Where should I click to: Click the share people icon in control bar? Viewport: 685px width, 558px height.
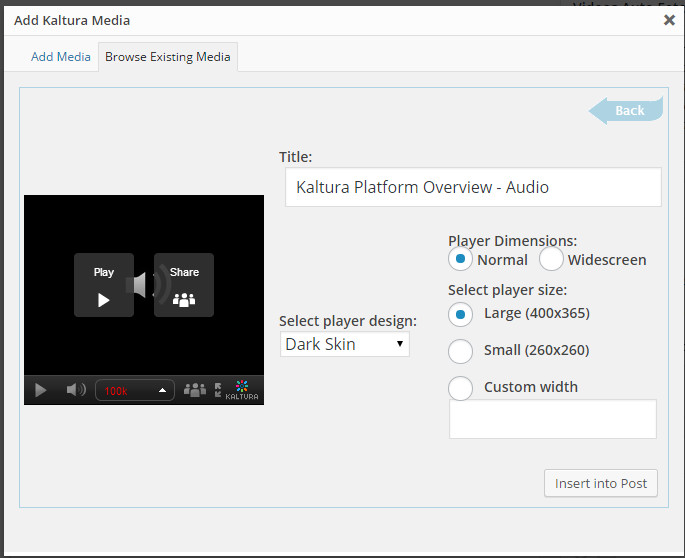click(x=195, y=390)
